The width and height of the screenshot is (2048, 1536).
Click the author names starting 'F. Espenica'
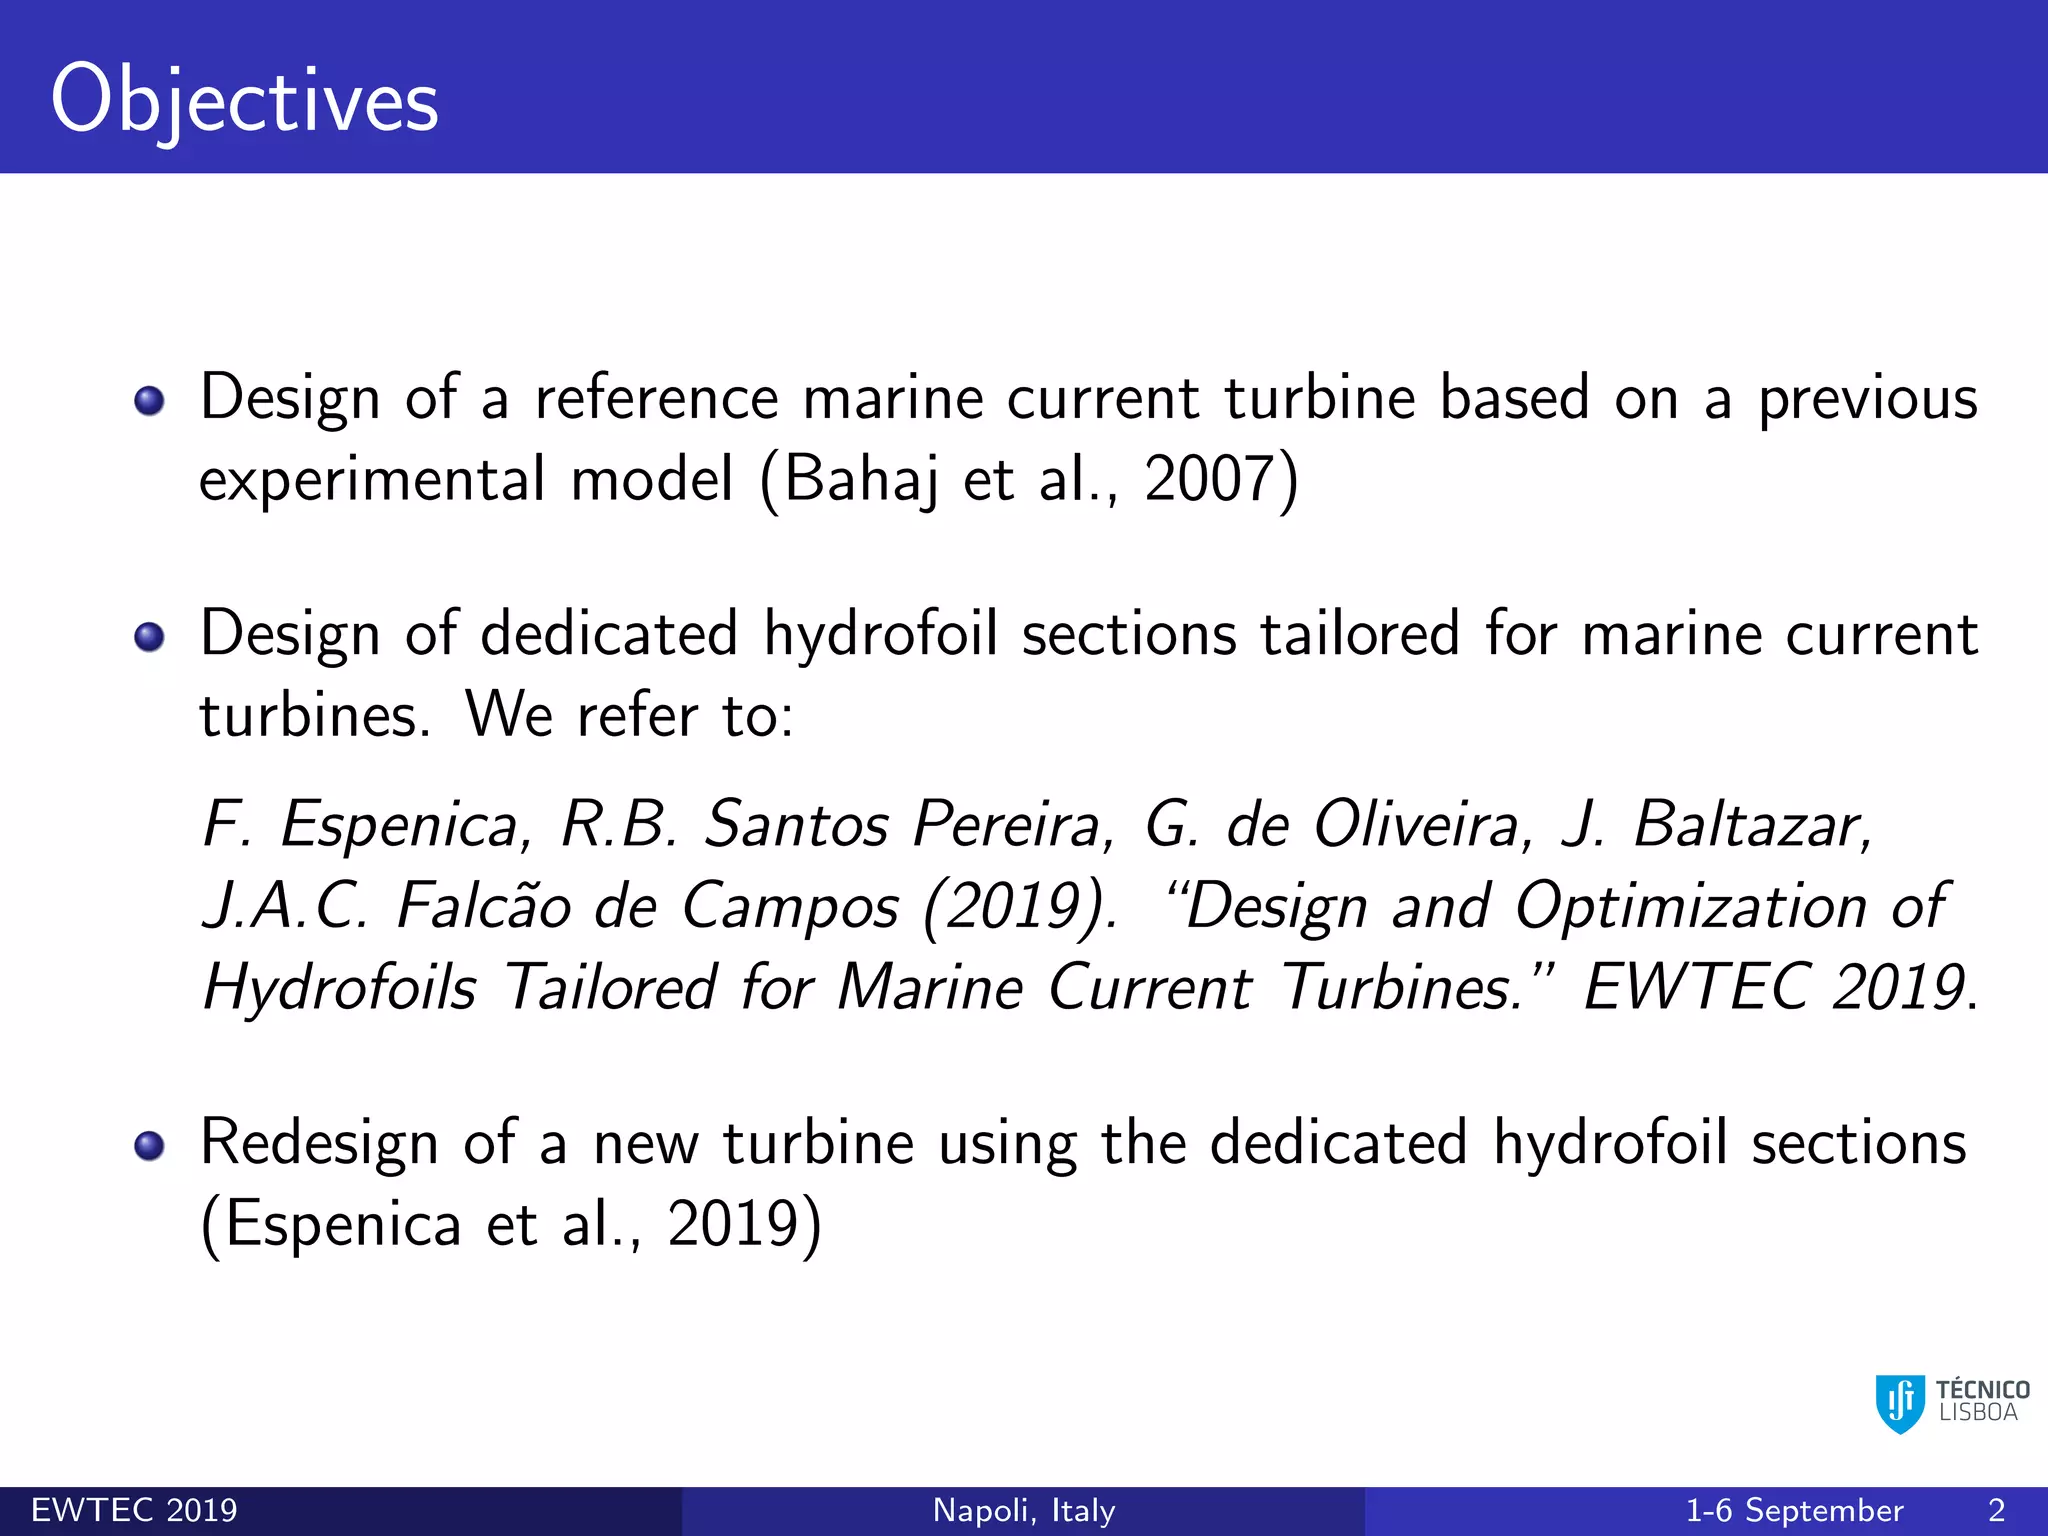coord(1037,866)
